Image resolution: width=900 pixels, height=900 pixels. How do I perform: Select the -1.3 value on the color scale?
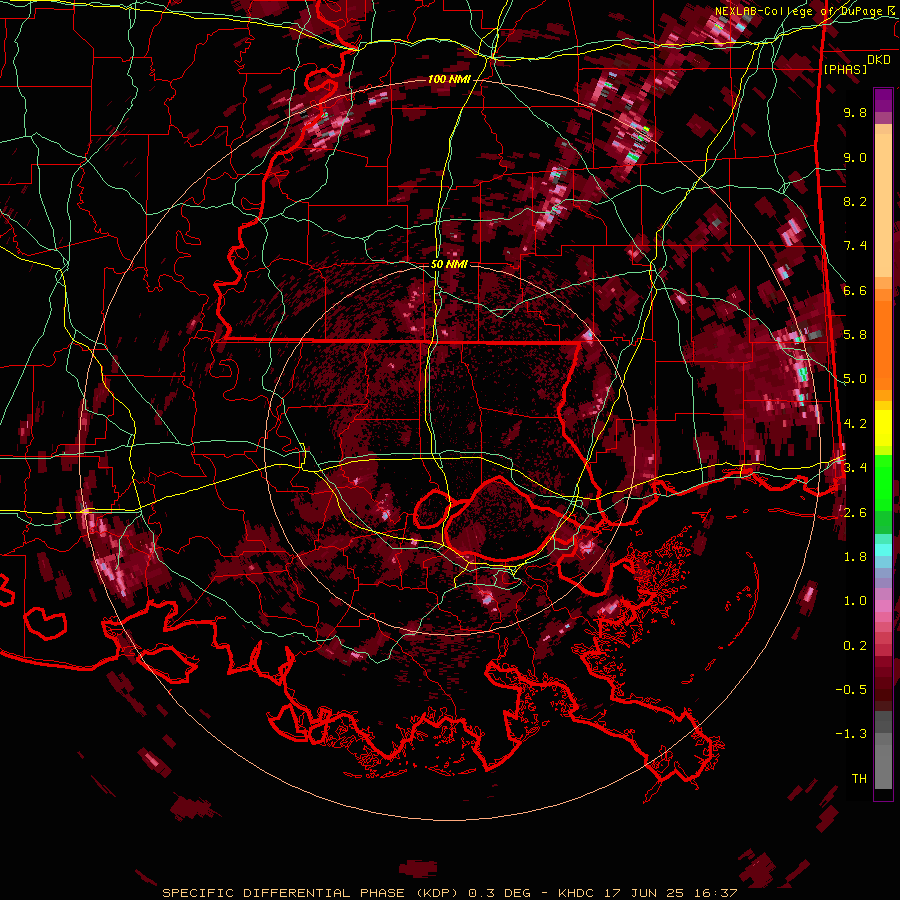(x=851, y=734)
